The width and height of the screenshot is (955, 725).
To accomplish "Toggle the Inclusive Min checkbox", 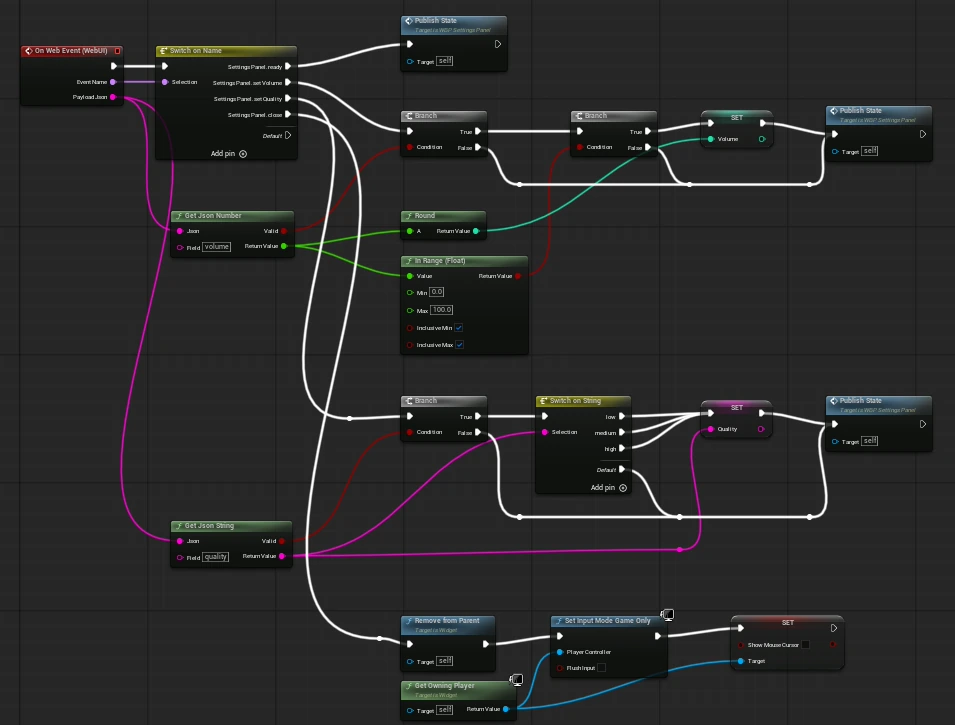I will [x=459, y=328].
